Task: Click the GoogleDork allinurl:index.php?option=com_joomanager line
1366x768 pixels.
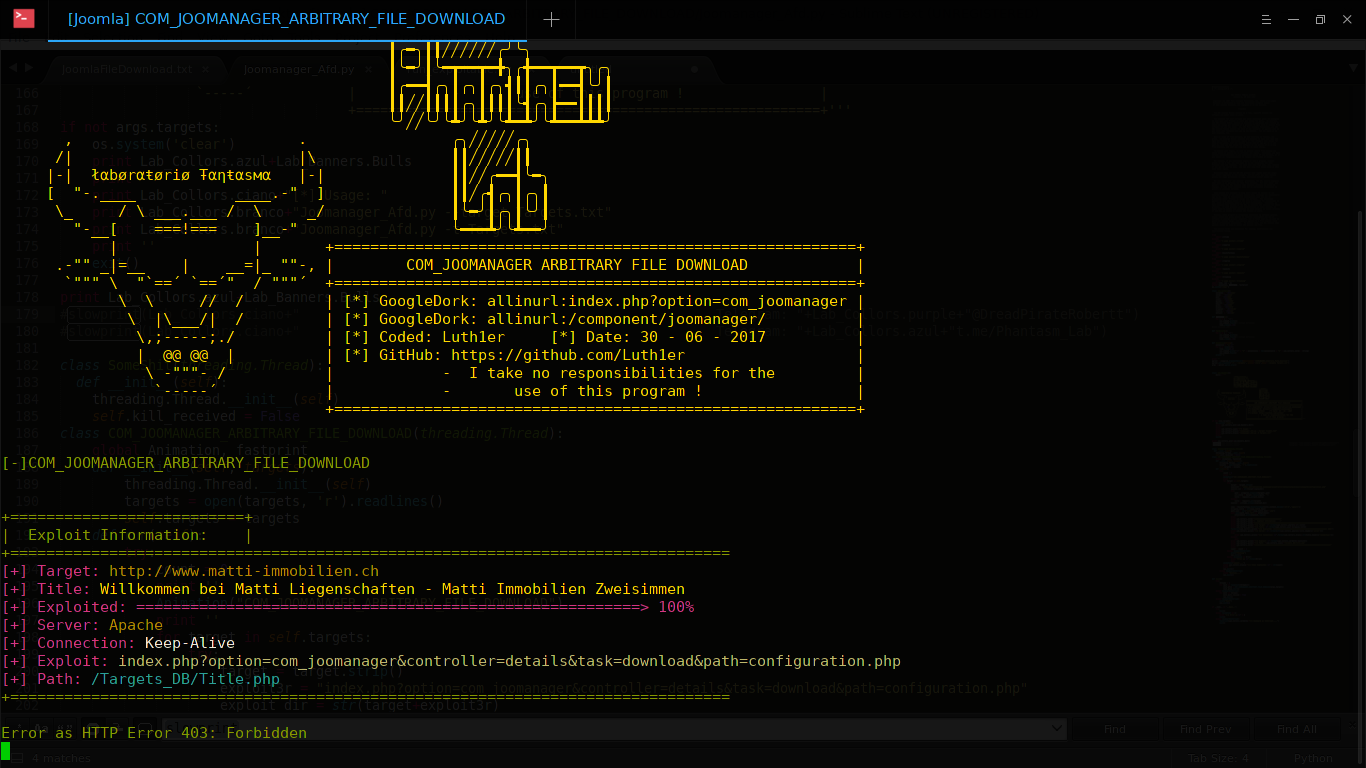Action: coord(595,301)
